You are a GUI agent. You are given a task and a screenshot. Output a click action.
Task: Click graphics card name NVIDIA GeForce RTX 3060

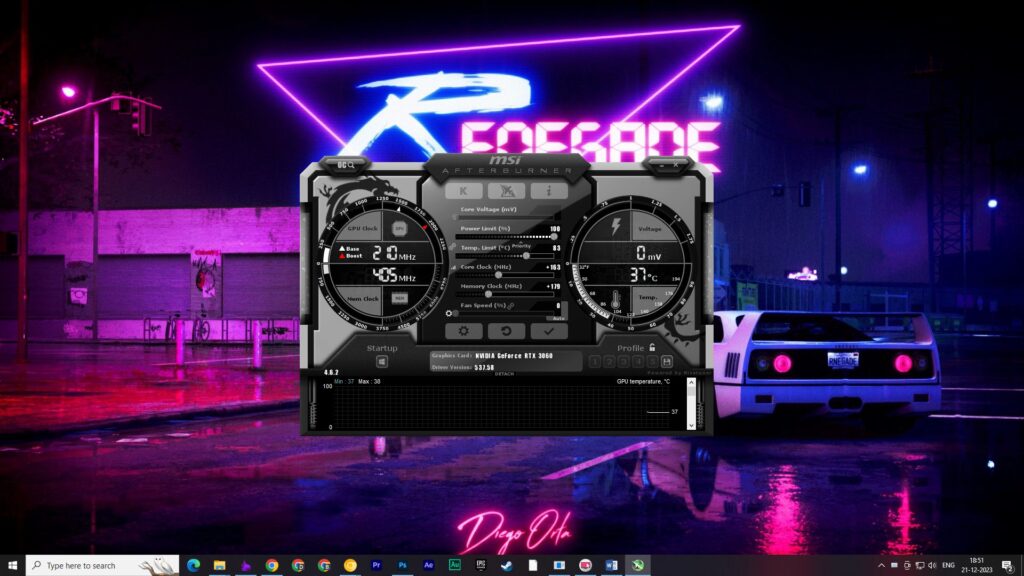[x=514, y=356]
